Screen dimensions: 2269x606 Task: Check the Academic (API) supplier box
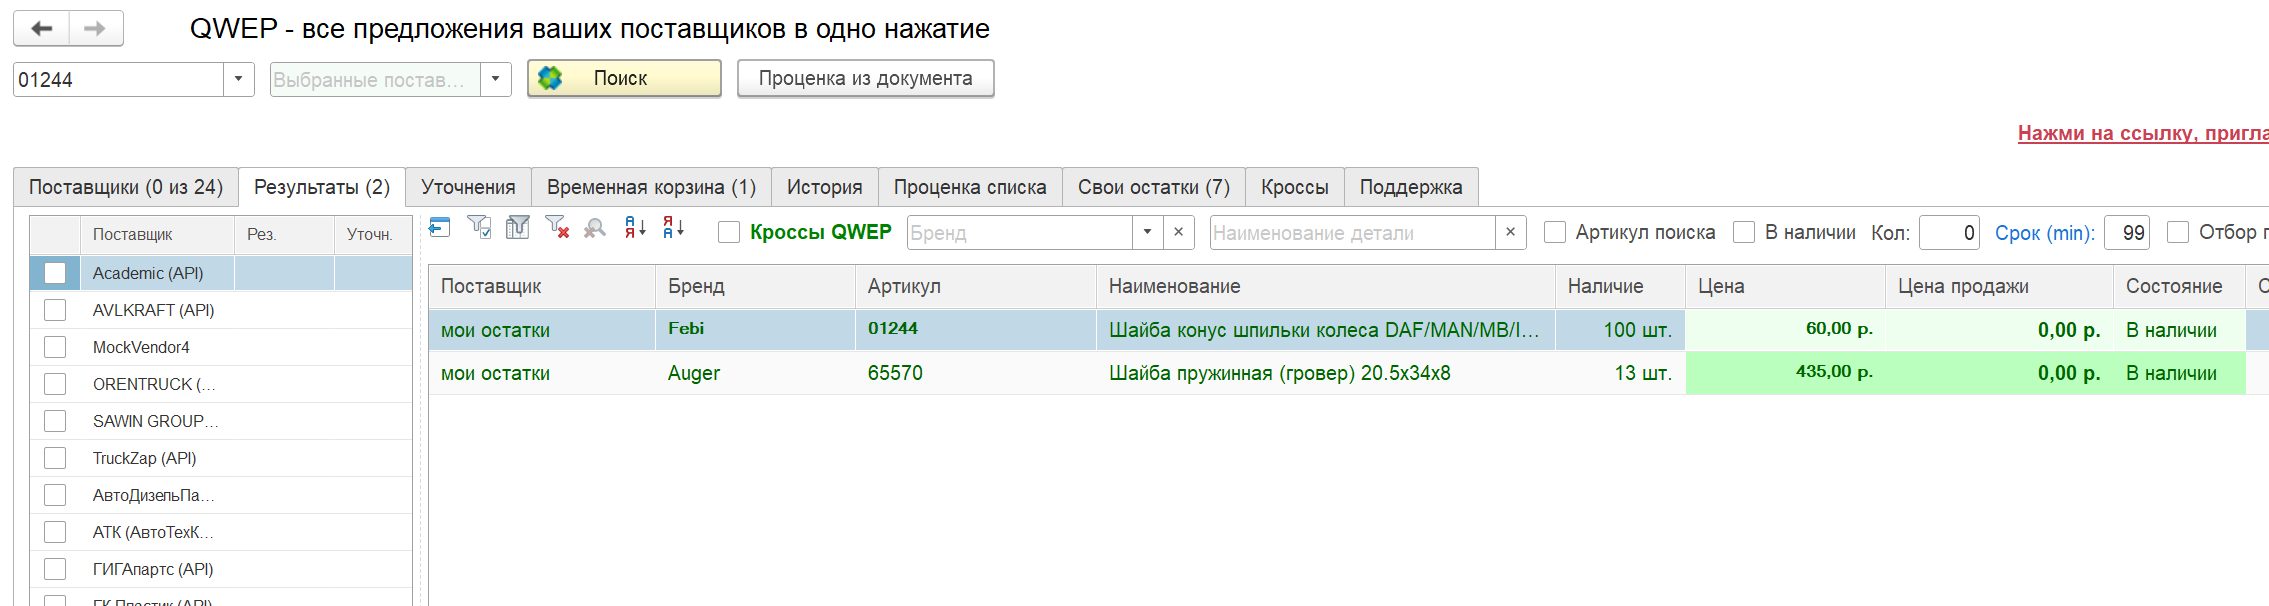[55, 273]
